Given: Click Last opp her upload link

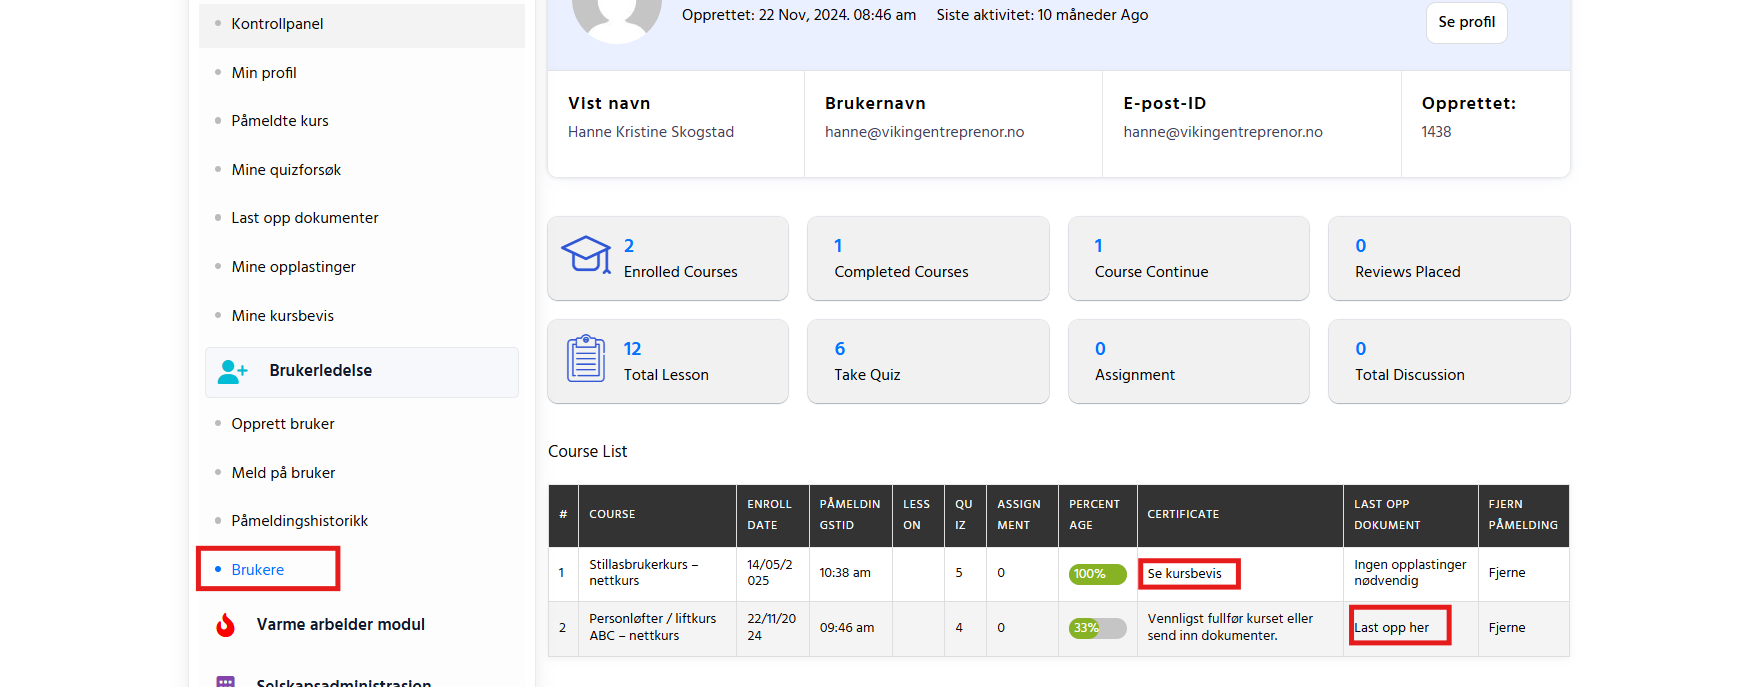Looking at the screenshot, I should 1392,628.
